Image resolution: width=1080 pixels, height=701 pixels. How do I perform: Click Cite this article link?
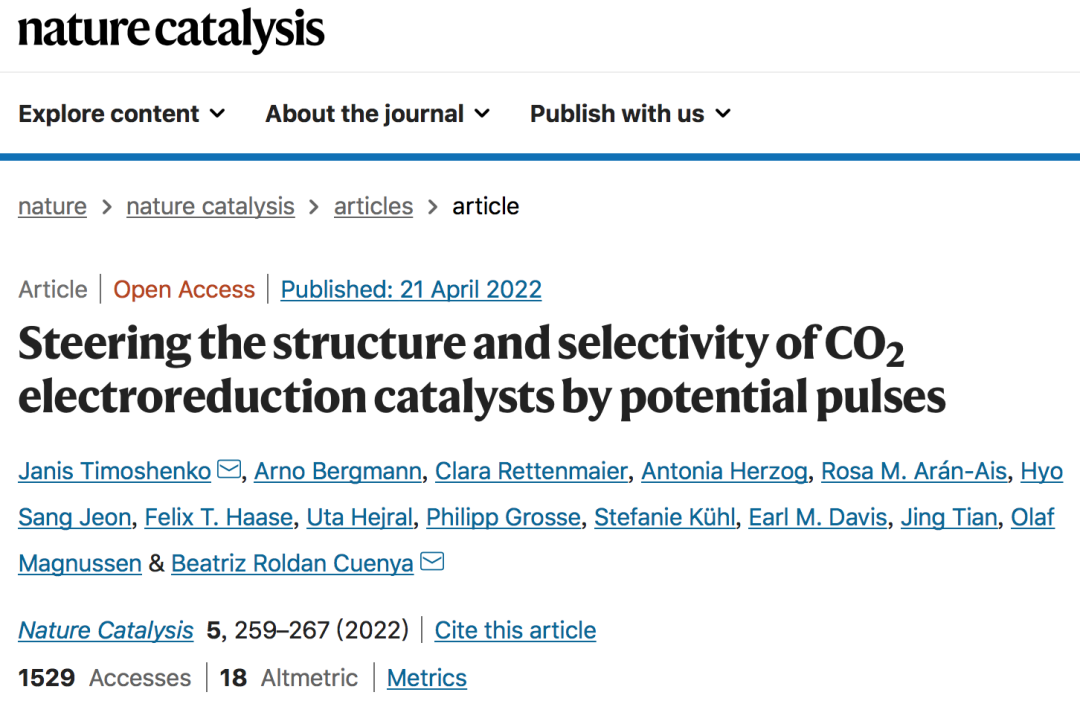[515, 630]
